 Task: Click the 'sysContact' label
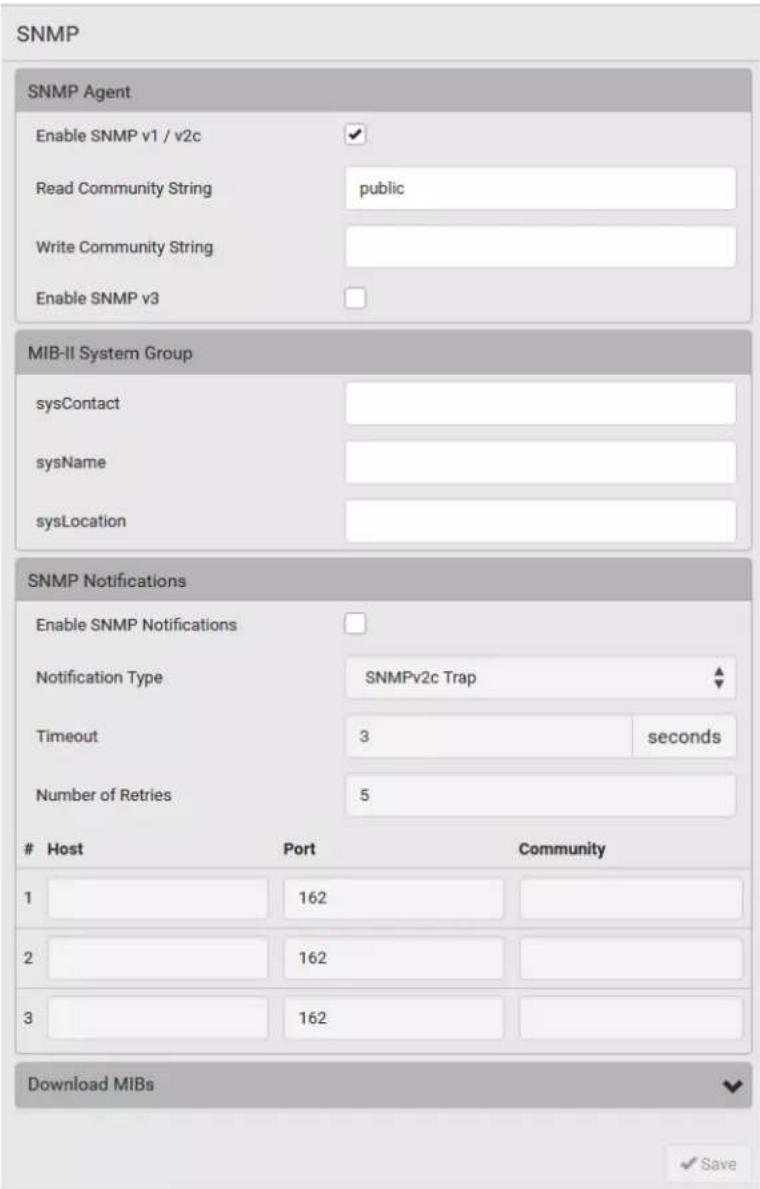click(x=77, y=403)
